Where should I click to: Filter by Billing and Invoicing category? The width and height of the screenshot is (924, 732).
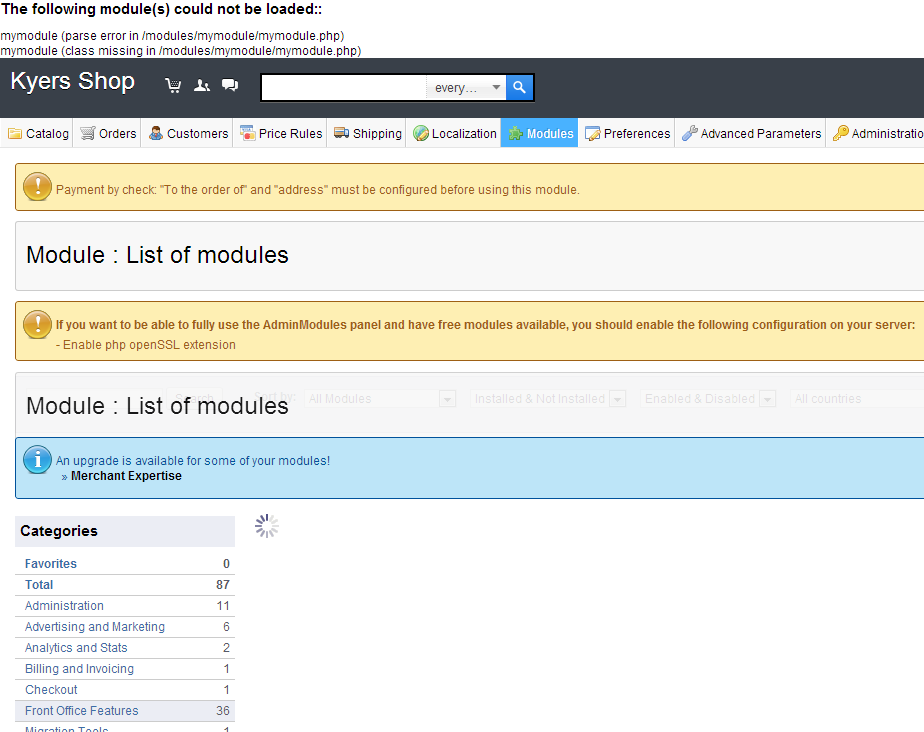point(80,669)
